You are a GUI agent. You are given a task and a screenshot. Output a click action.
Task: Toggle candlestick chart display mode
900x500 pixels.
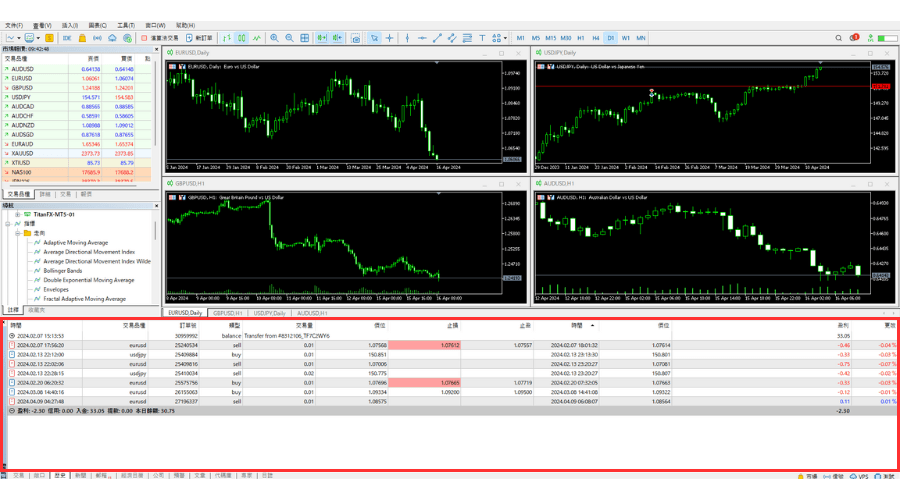coord(241,38)
